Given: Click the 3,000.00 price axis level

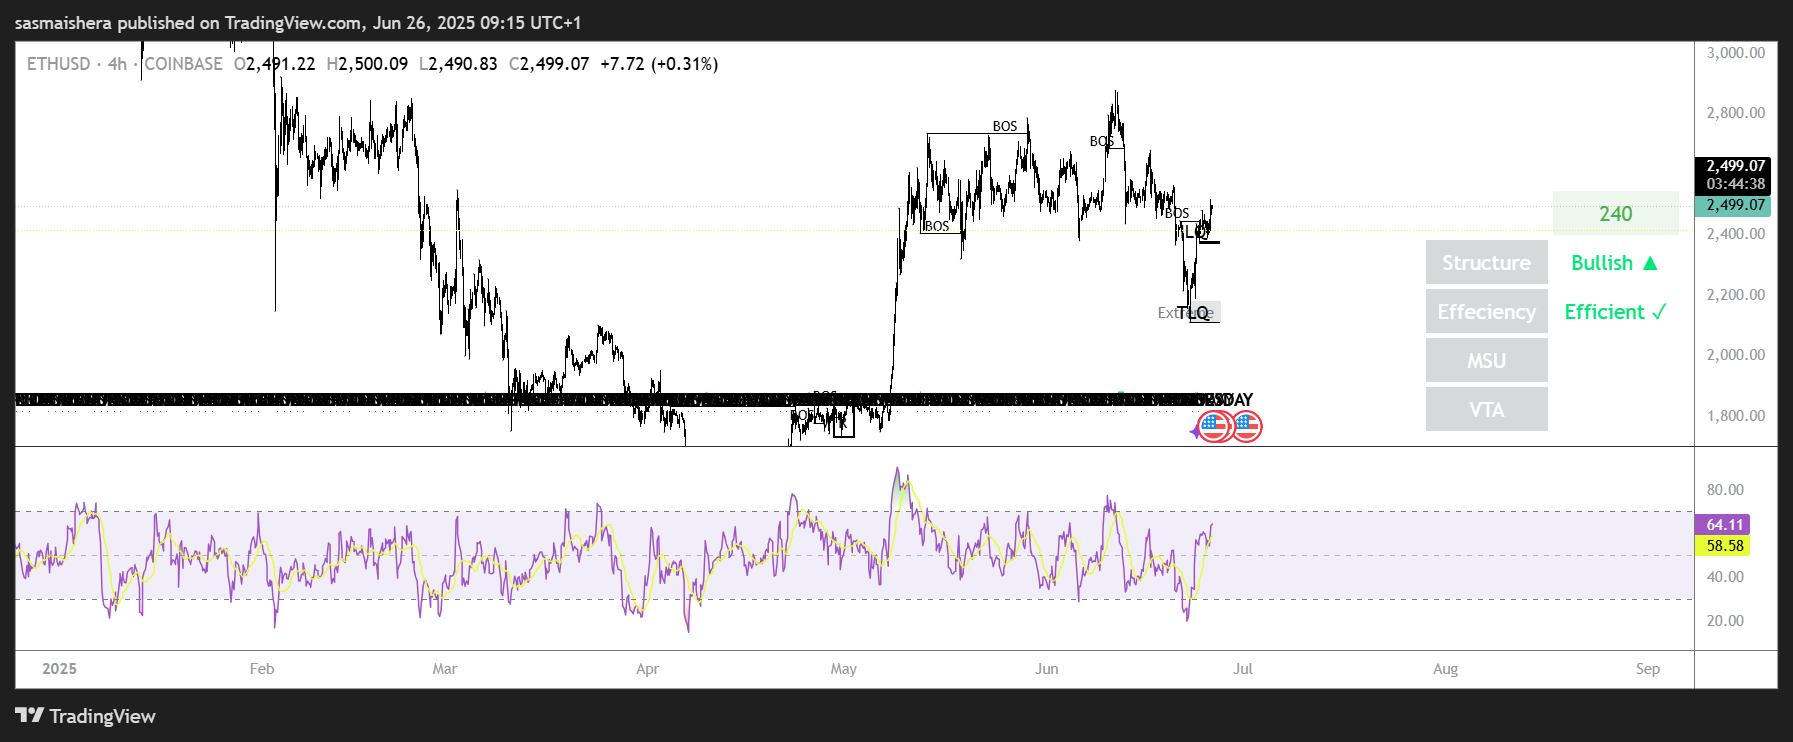Looking at the screenshot, I should point(1735,53).
